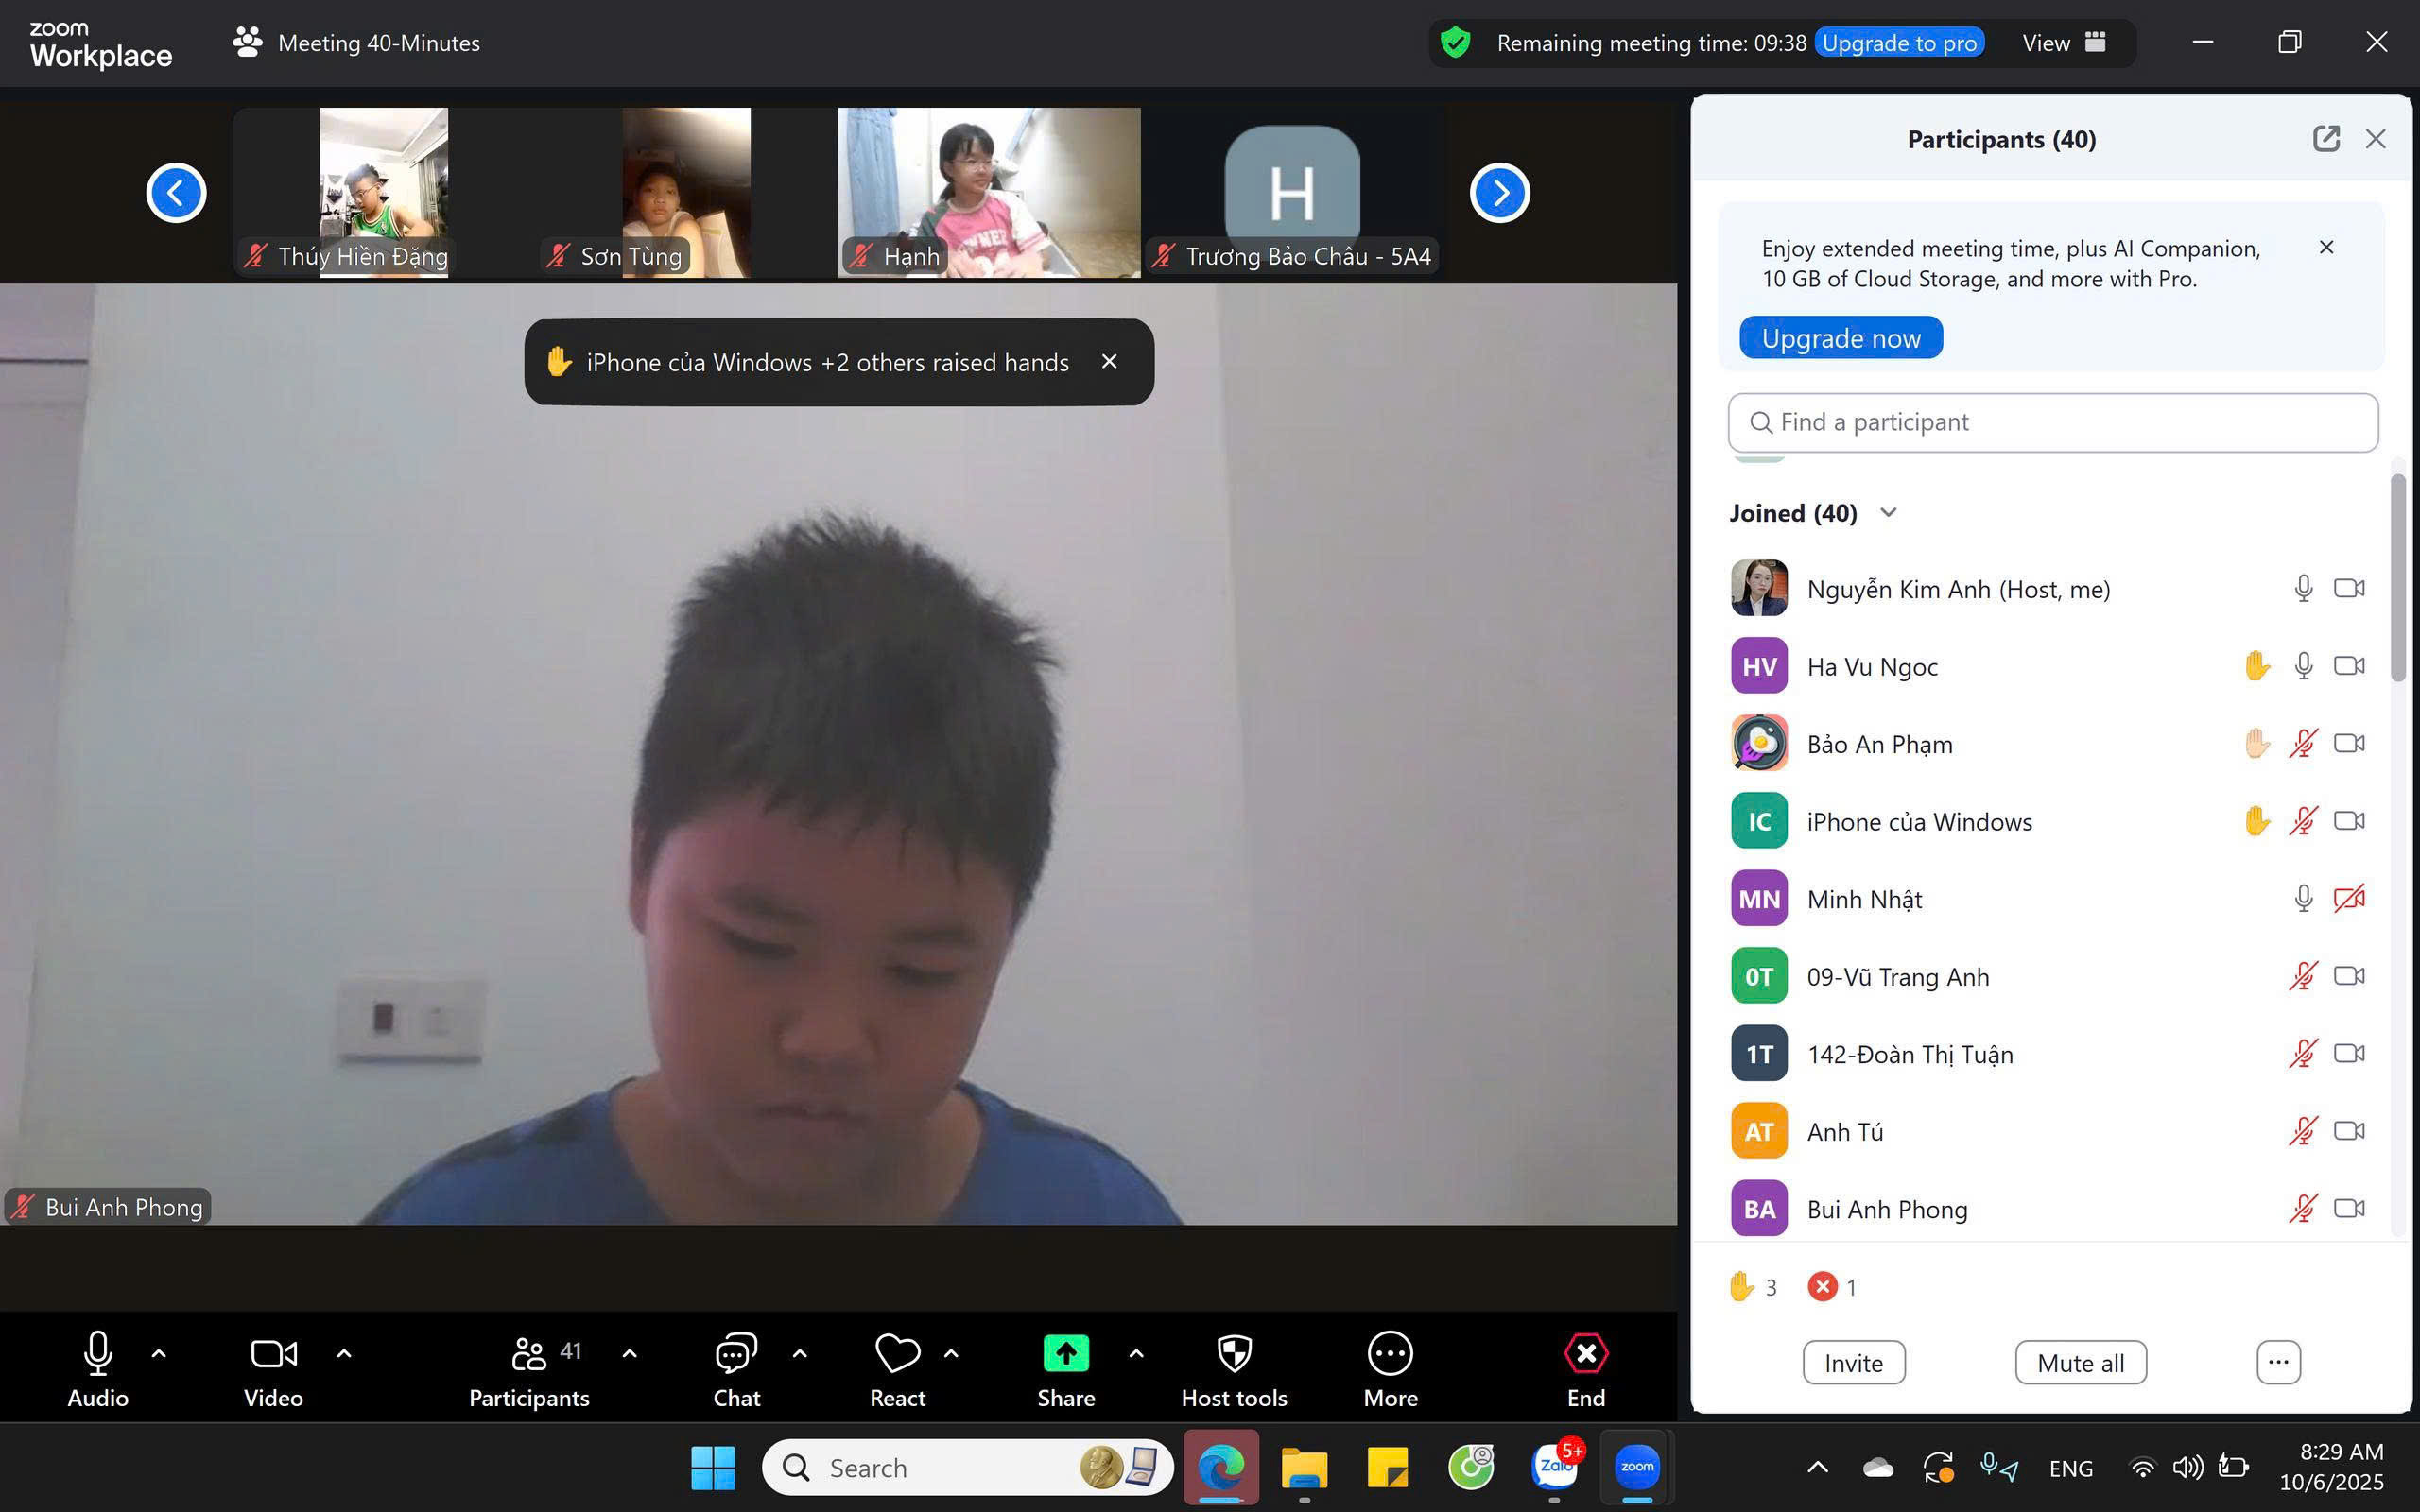Open the Share options arrow
This screenshot has width=2420, height=1512.
pos(1136,1354)
